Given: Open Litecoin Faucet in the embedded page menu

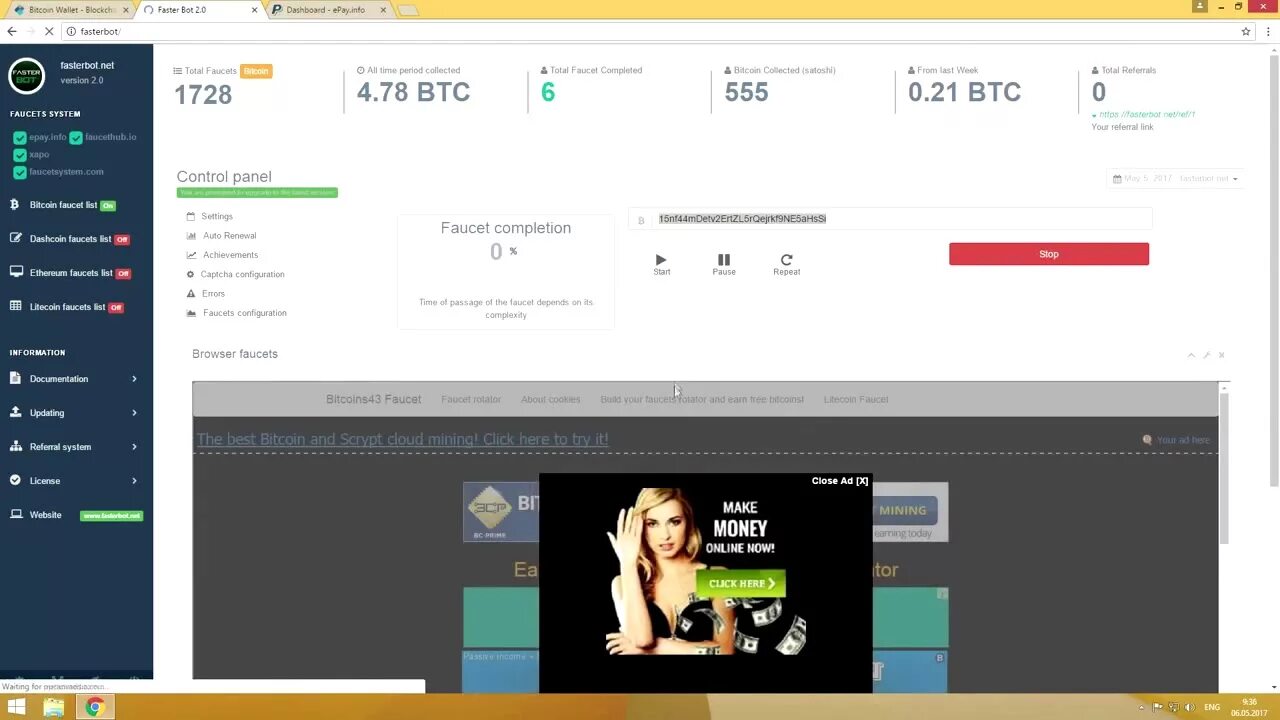Looking at the screenshot, I should coord(856,400).
